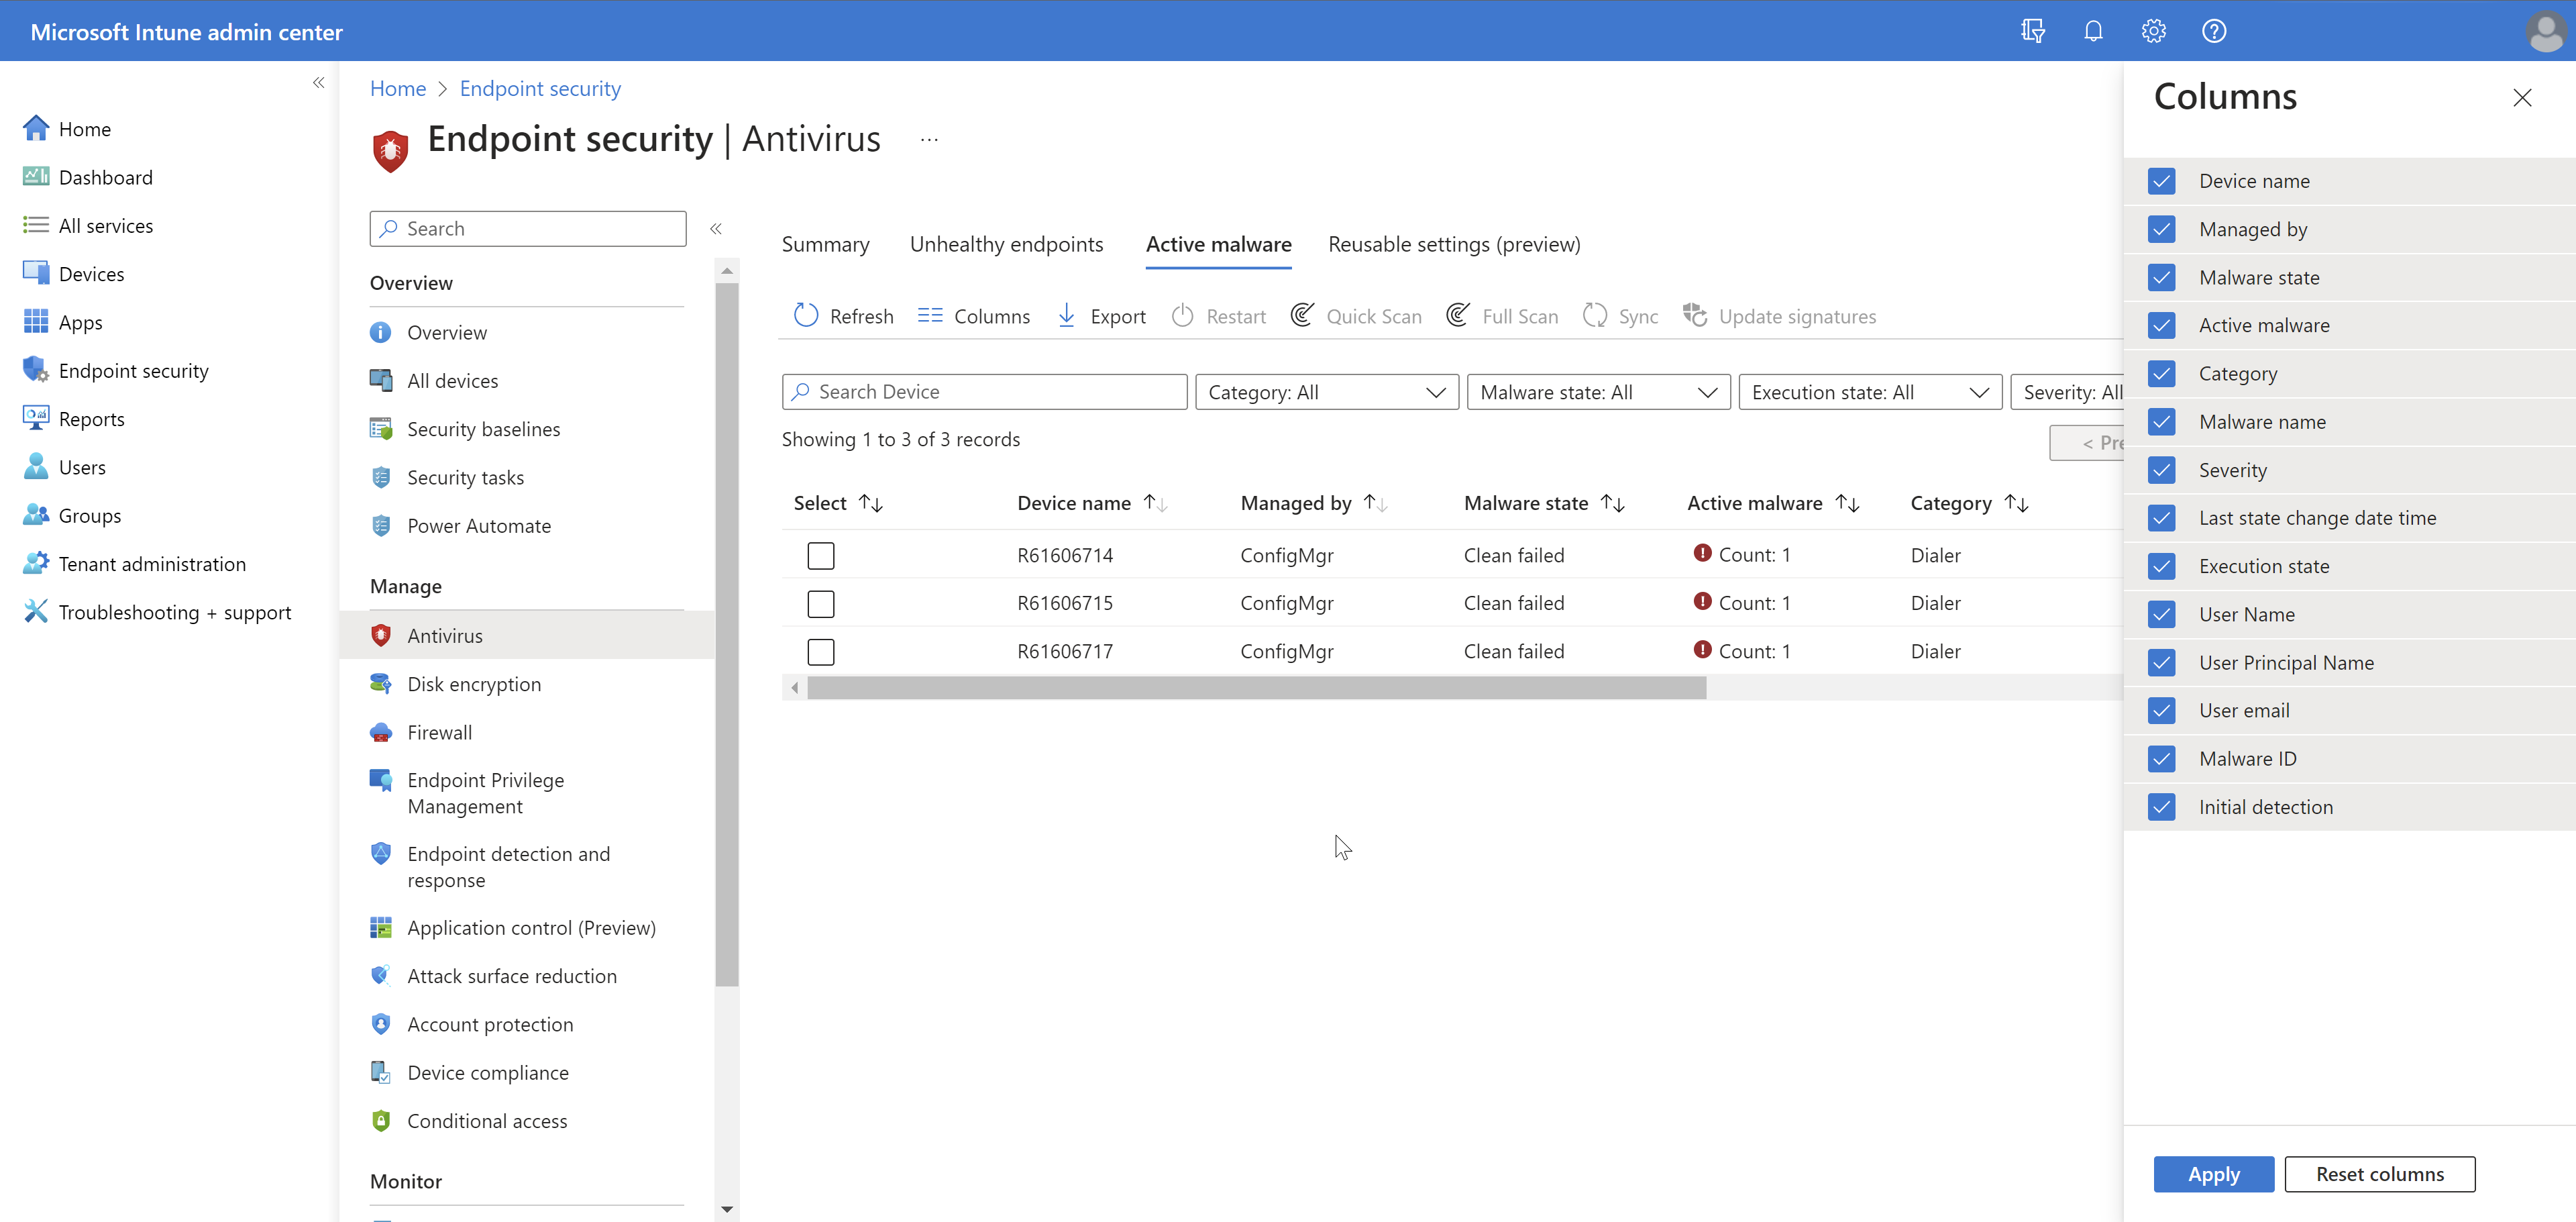The width and height of the screenshot is (2576, 1222).
Task: Open the notifications bell icon
Action: (x=2092, y=30)
